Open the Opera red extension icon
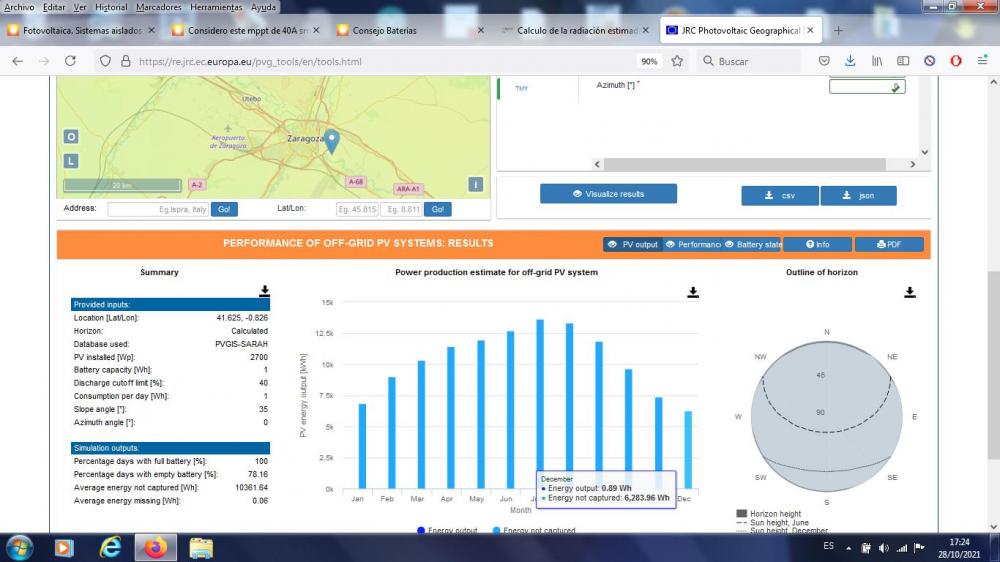The width and height of the screenshot is (1000, 562). (955, 61)
